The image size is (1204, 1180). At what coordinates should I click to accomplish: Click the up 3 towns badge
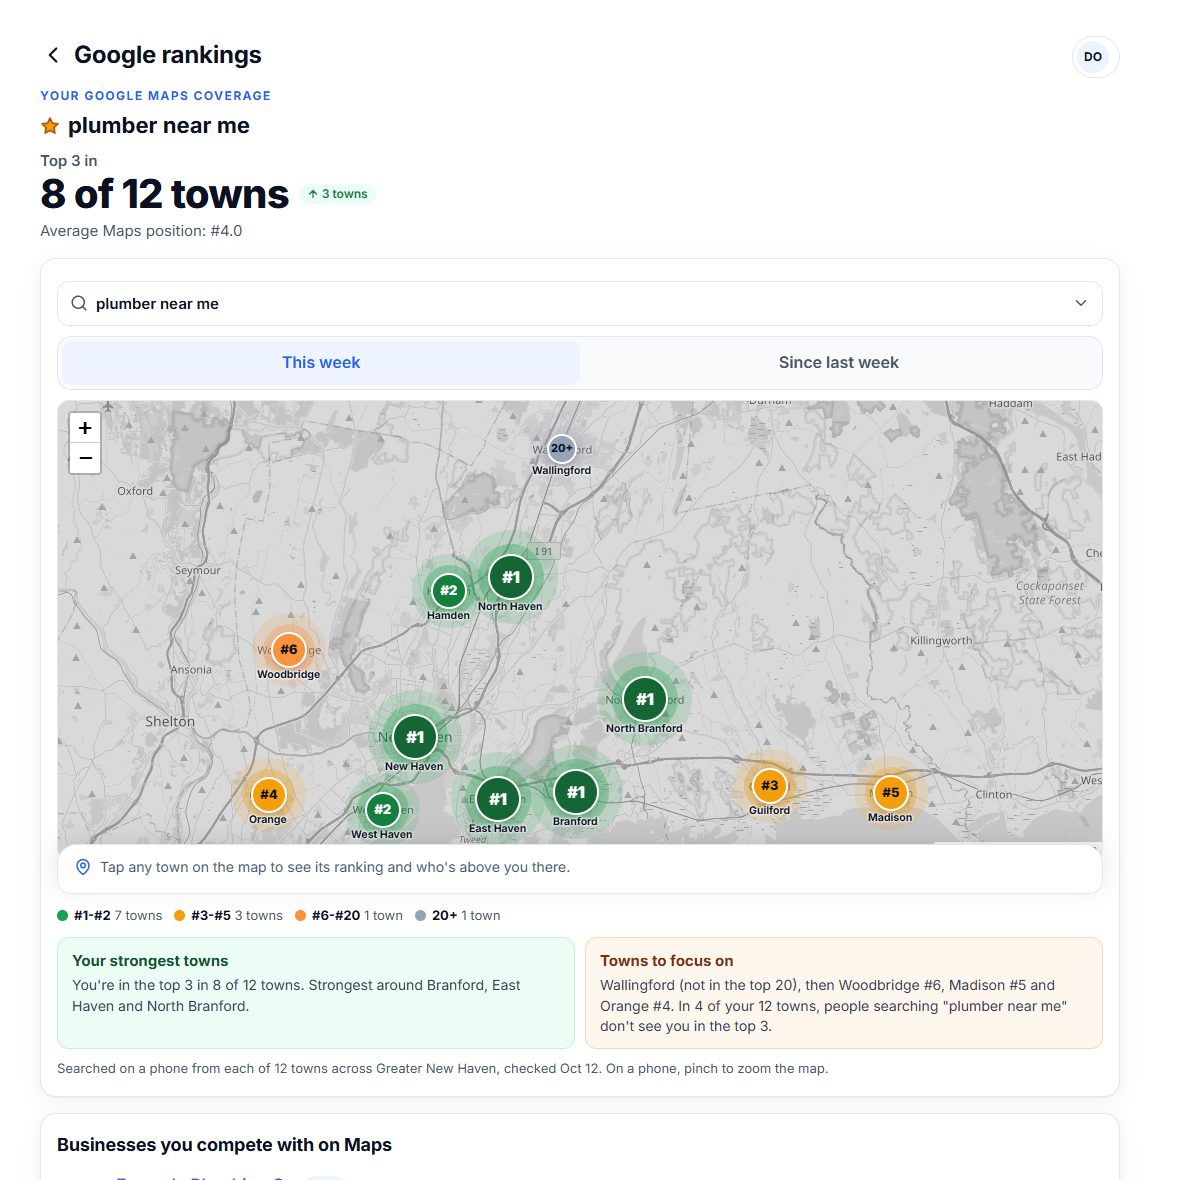point(338,194)
